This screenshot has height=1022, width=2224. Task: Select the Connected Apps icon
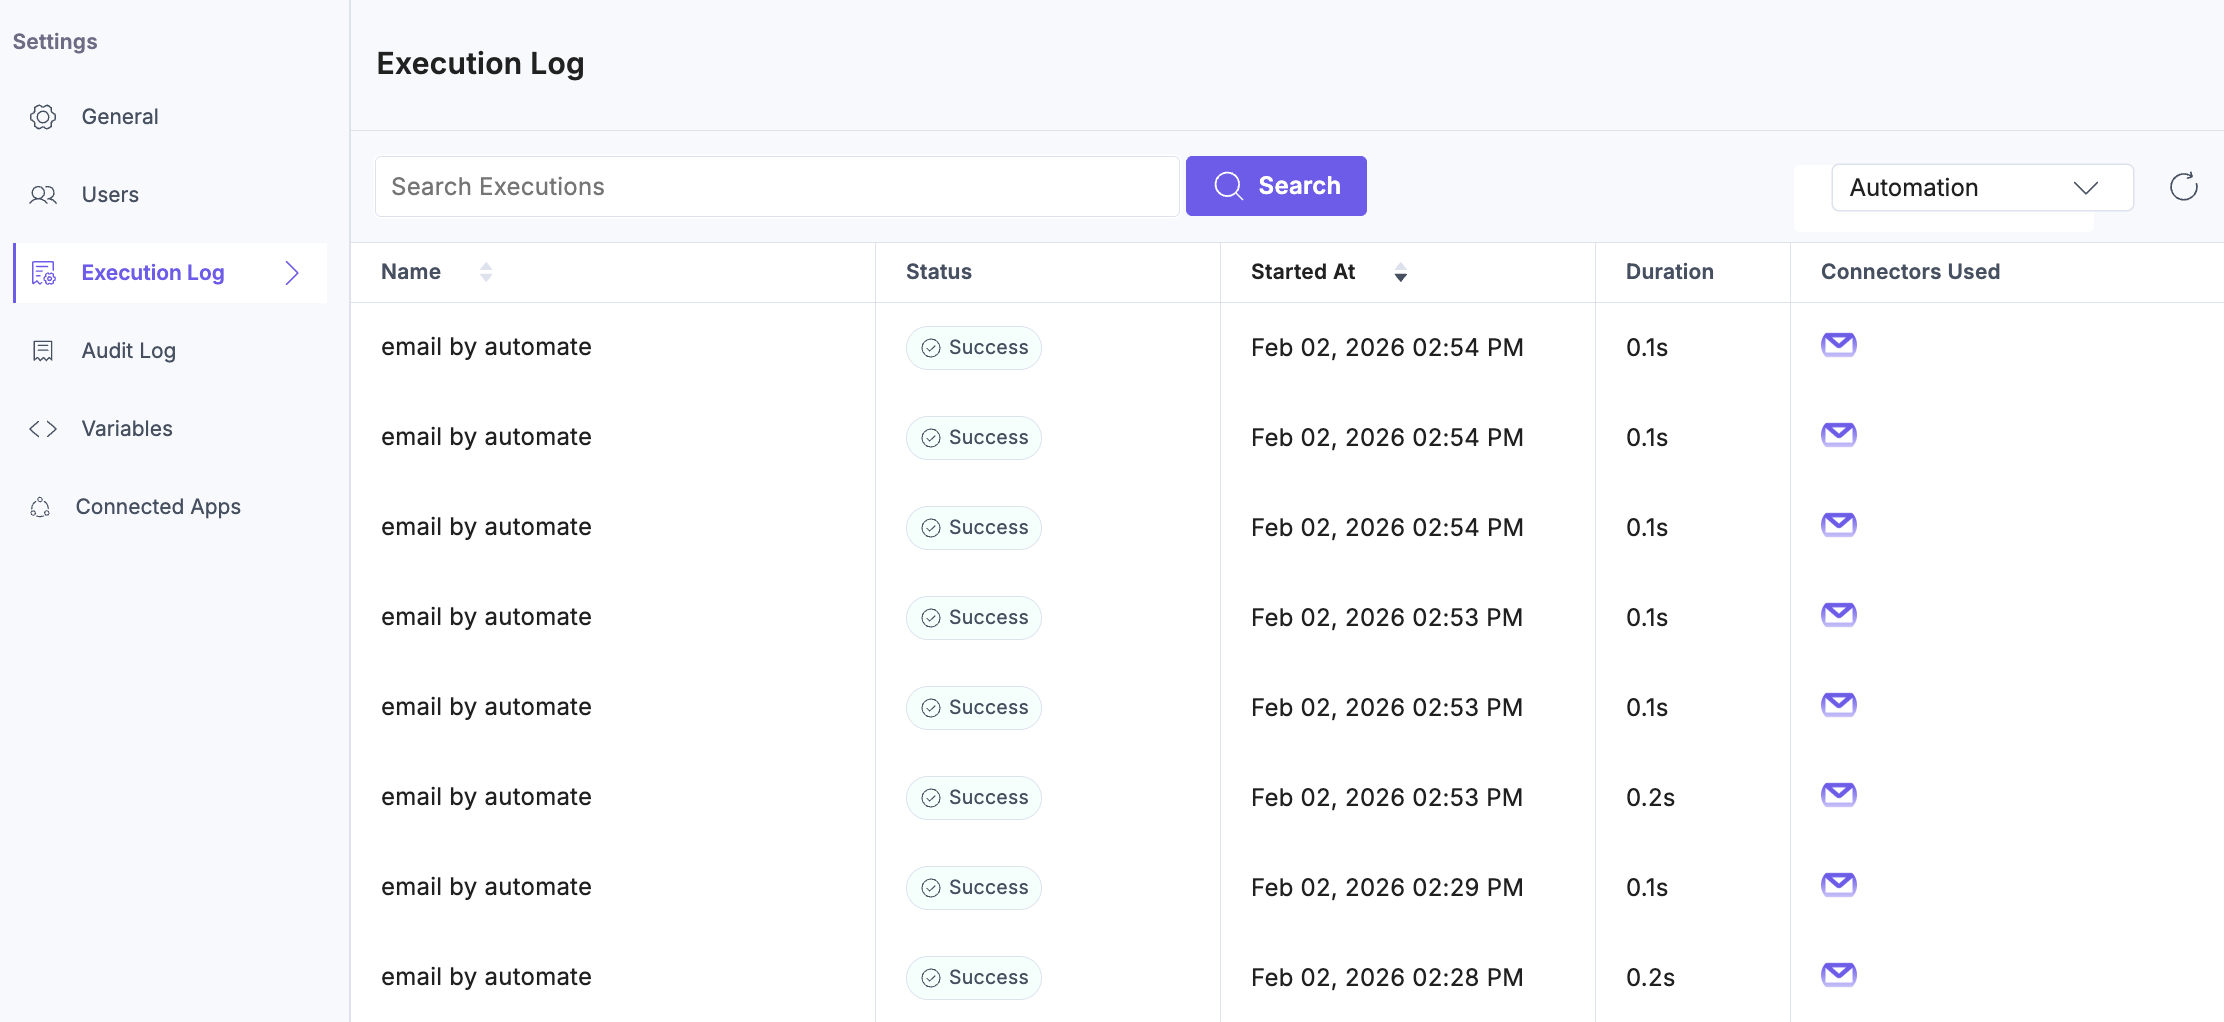(x=40, y=507)
